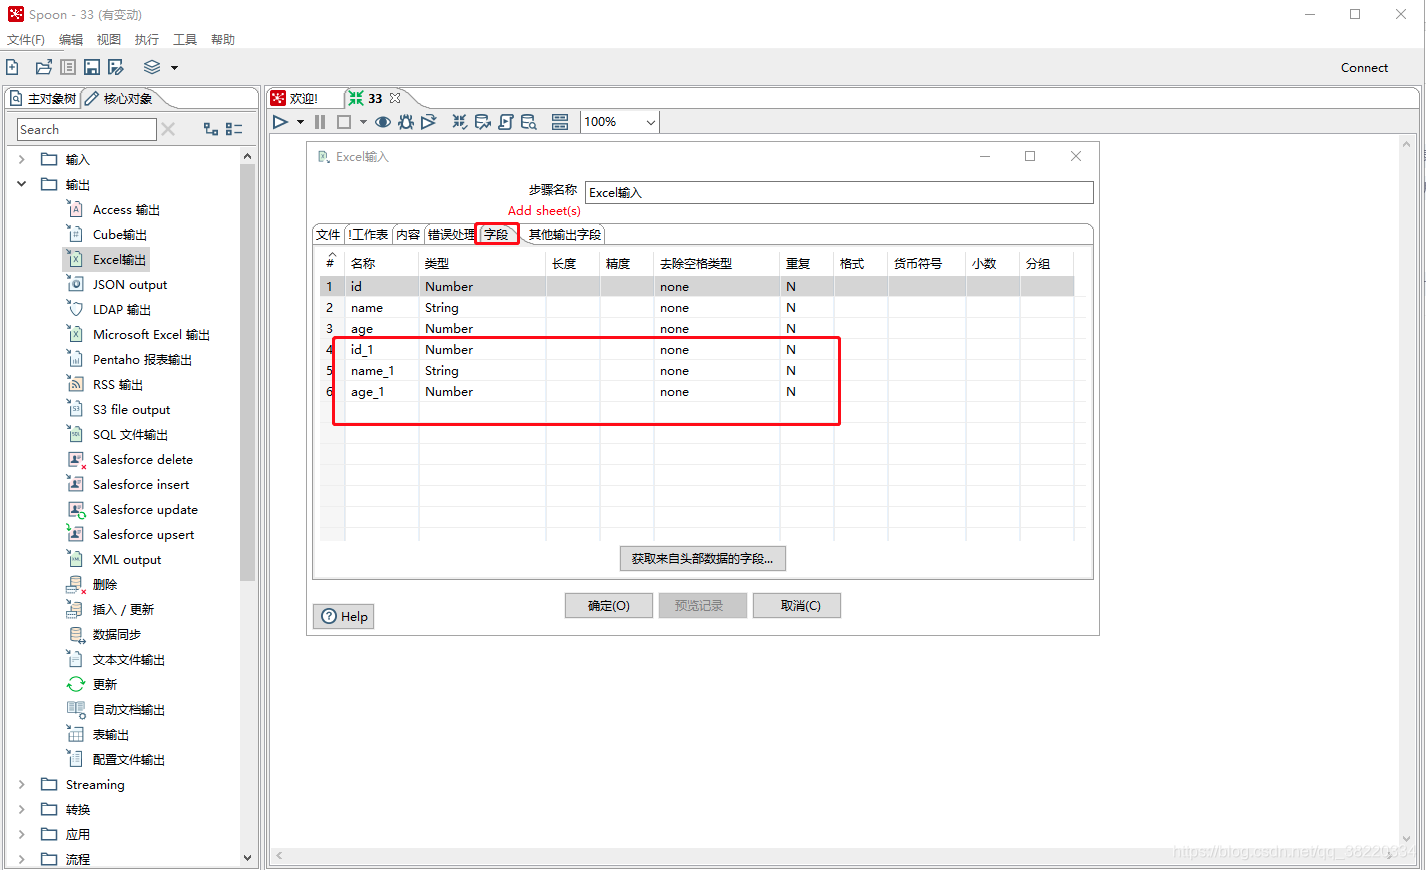The width and height of the screenshot is (1426, 870).
Task: Expand the 应用 folder
Action: pos(22,834)
